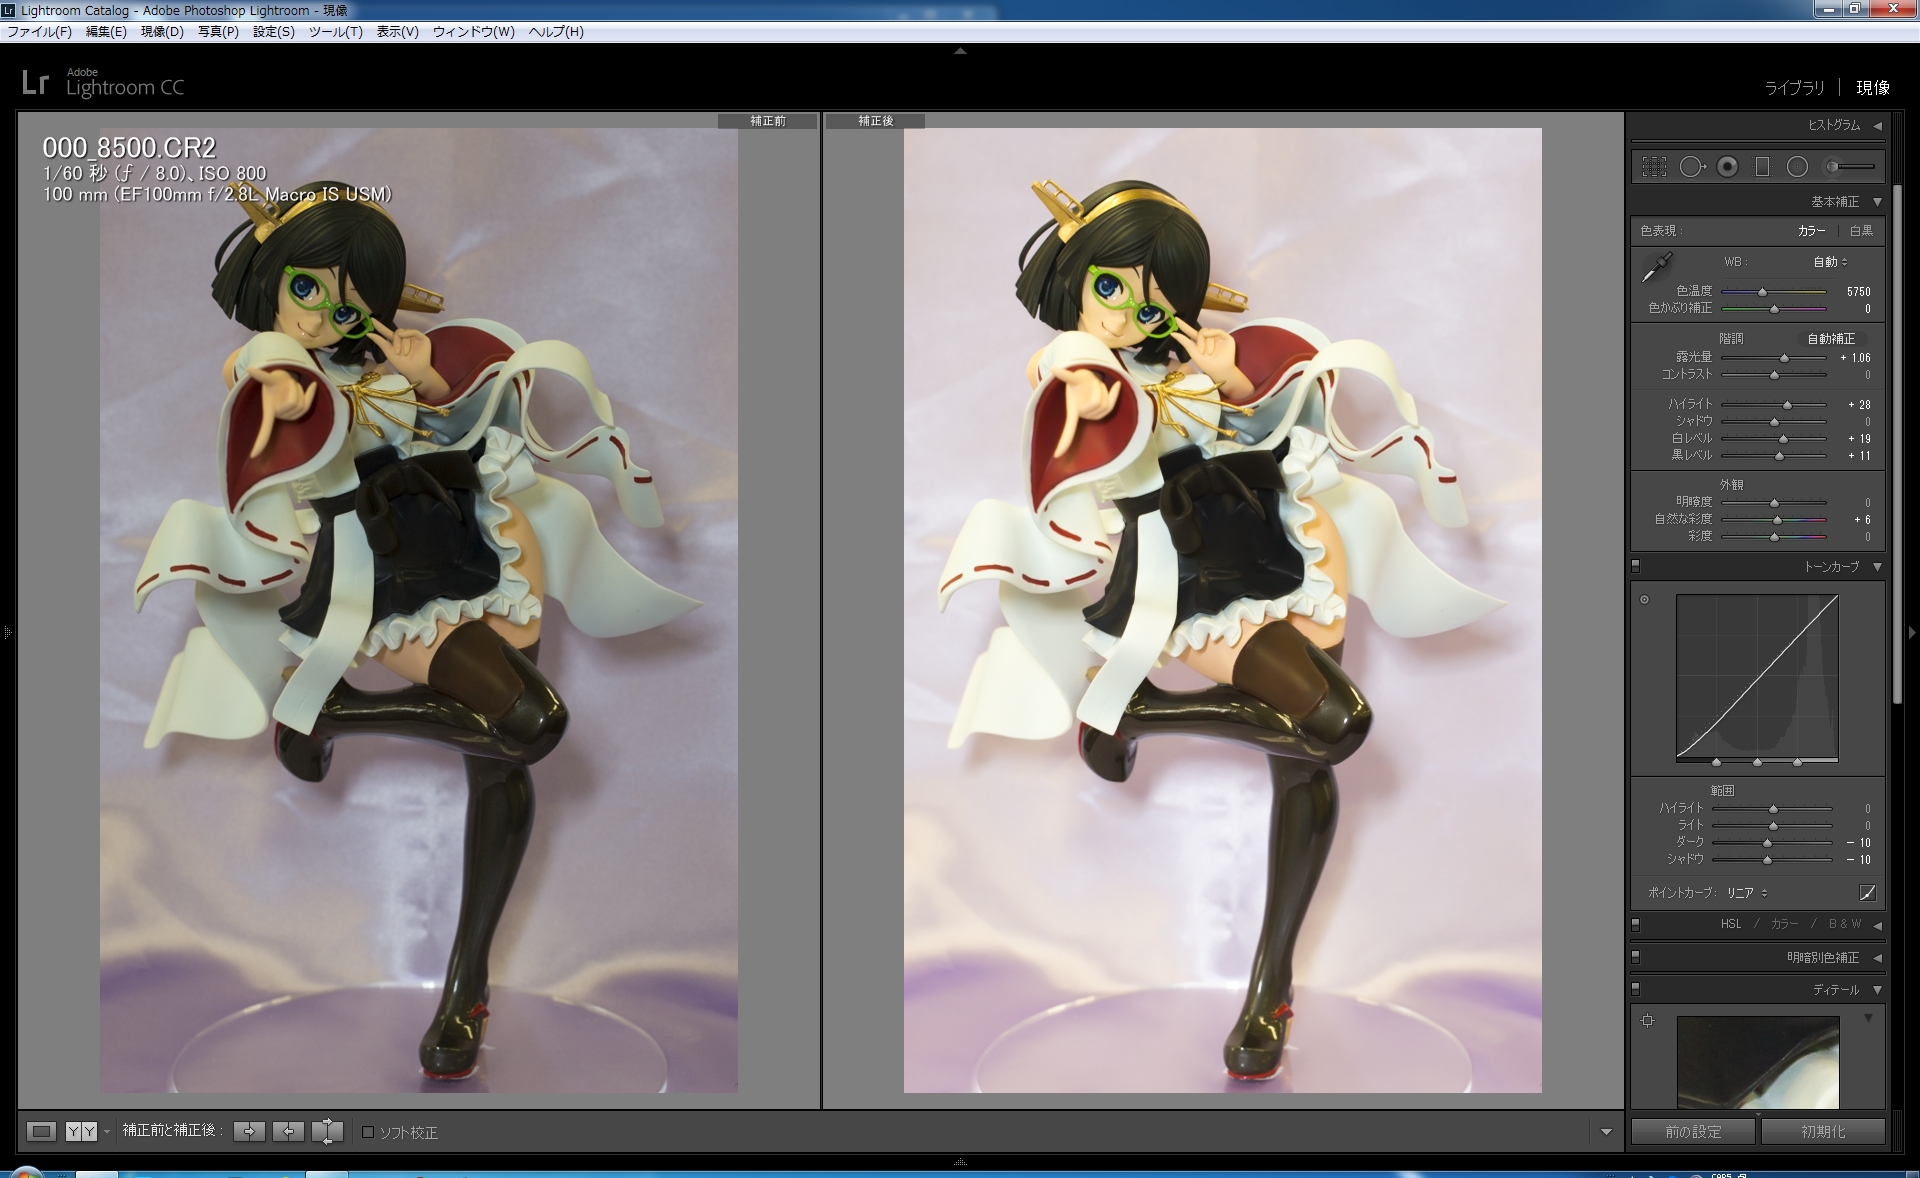This screenshot has height=1178, width=1920.
Task: Open the Develop (現像(D)) menu
Action: click(162, 32)
